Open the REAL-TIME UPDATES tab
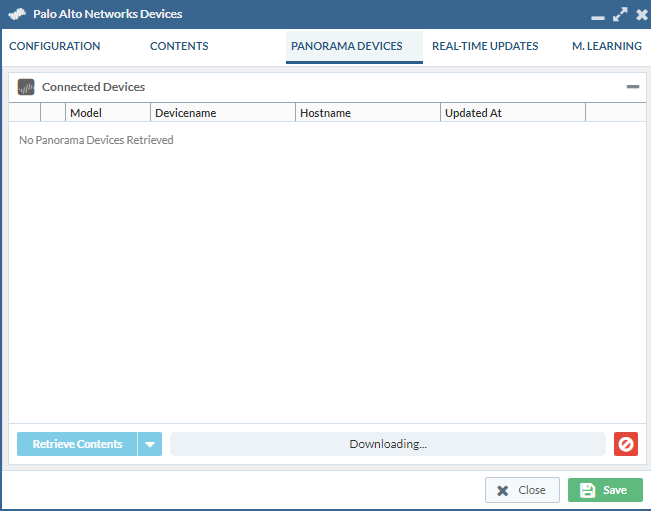Screen dimensions: 651x511 coord(485,46)
